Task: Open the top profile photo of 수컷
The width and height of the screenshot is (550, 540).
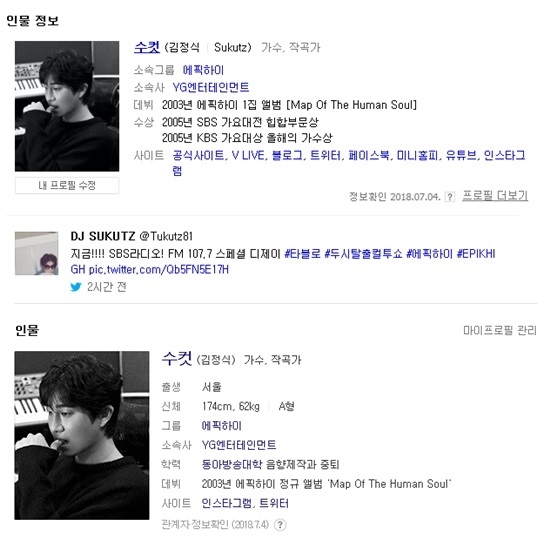Action: pos(67,106)
